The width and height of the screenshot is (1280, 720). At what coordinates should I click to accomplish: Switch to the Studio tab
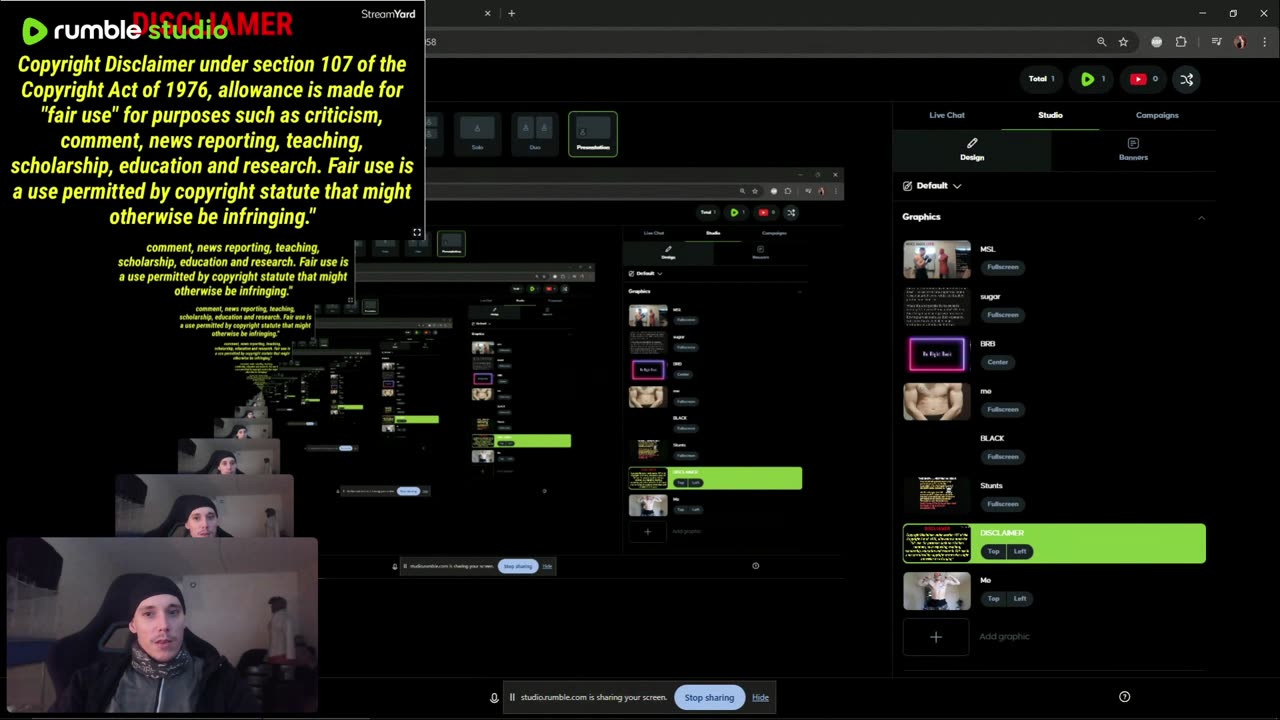pos(1050,115)
